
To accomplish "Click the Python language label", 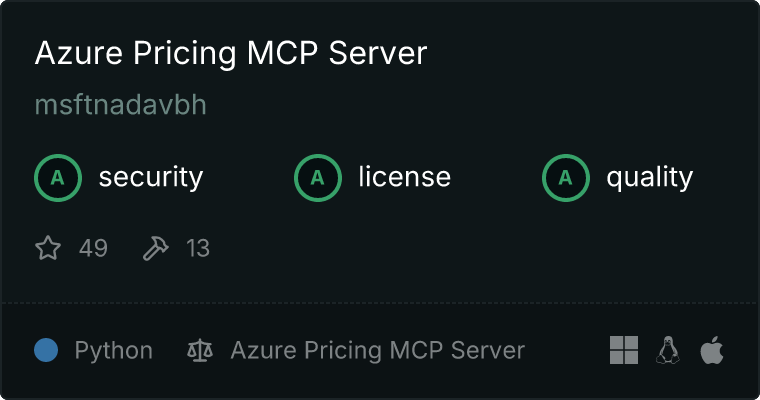I will (x=113, y=351).
